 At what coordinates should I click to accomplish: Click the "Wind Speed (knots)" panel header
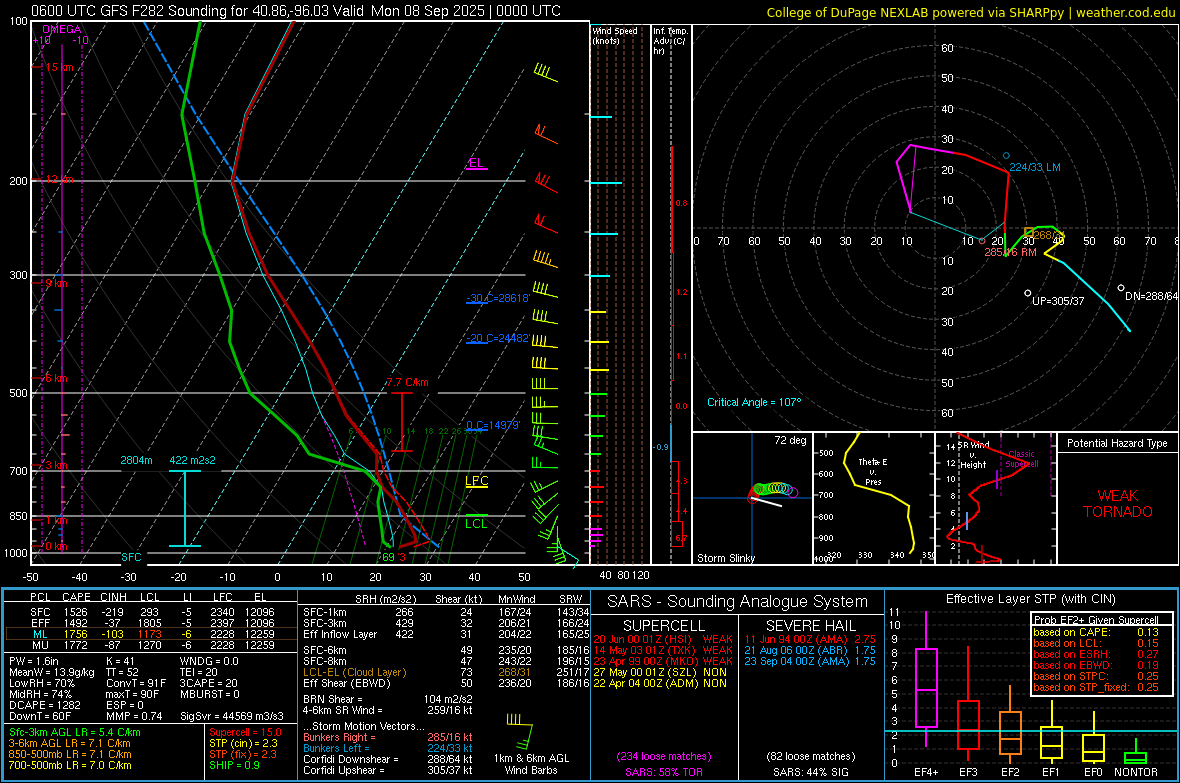point(615,35)
